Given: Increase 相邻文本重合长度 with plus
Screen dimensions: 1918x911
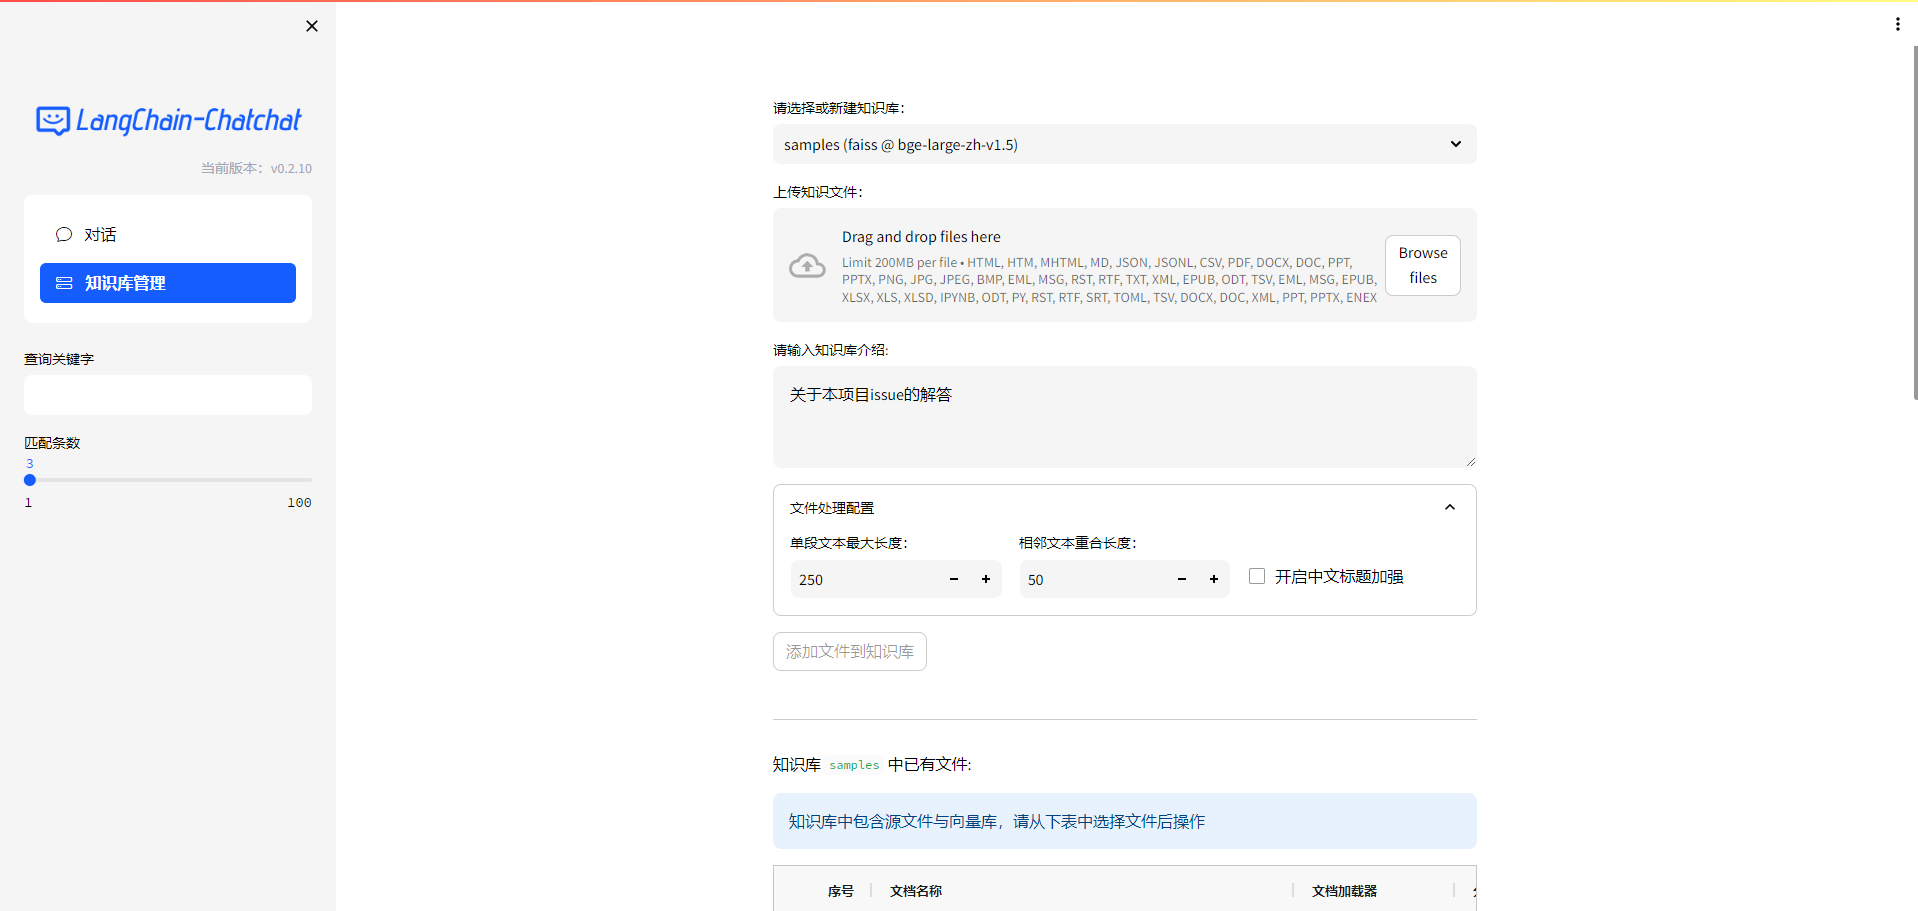Looking at the screenshot, I should coord(1214,579).
